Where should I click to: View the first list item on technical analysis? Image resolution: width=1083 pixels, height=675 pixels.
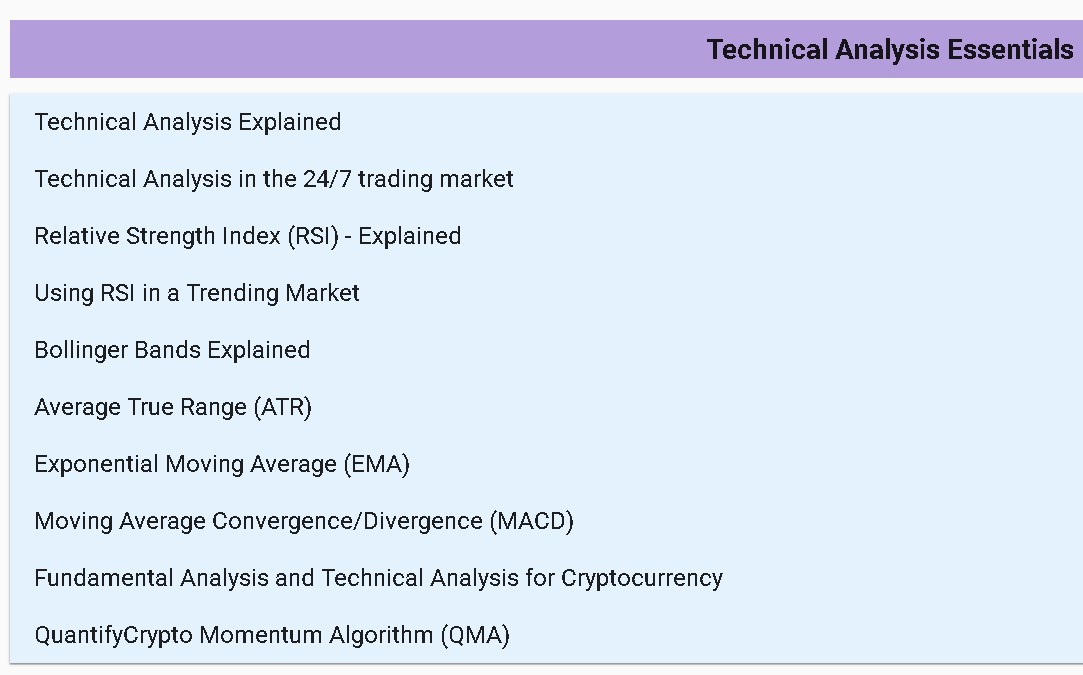click(x=188, y=122)
